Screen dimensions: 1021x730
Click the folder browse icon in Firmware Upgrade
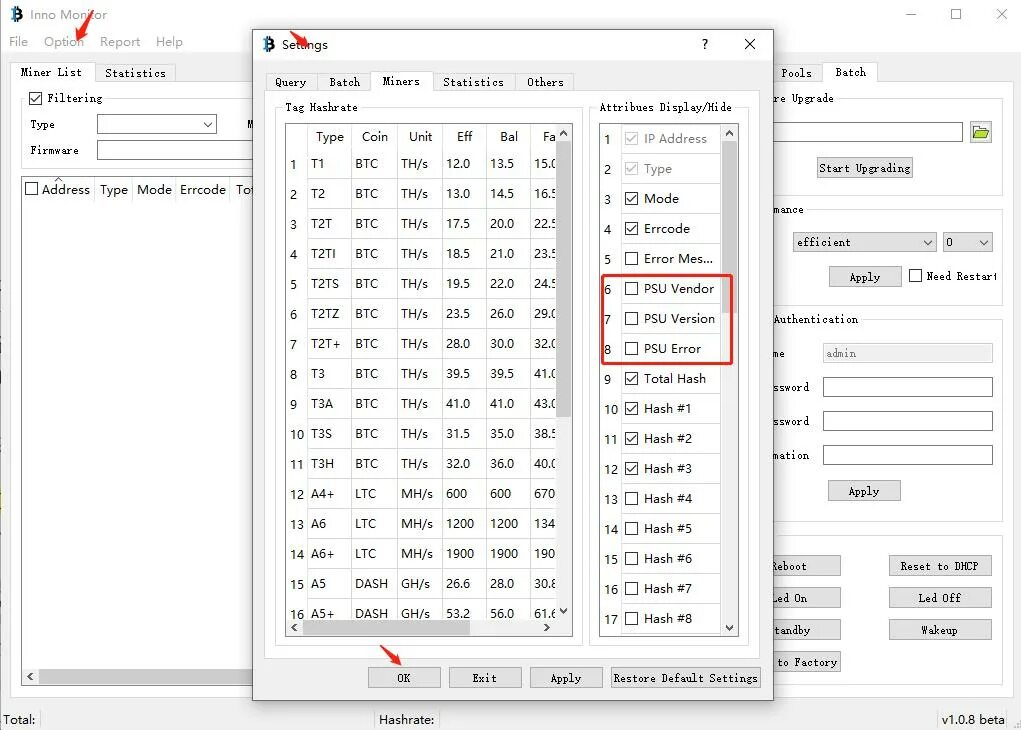pyautogui.click(x=980, y=132)
